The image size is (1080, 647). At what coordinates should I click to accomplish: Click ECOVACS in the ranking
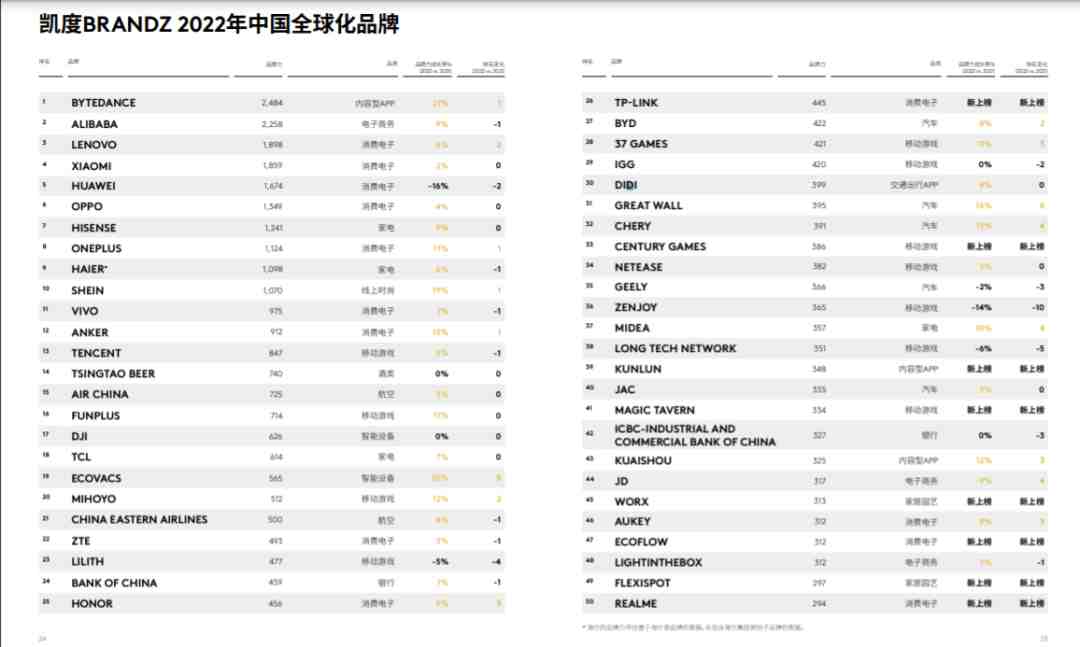96,478
